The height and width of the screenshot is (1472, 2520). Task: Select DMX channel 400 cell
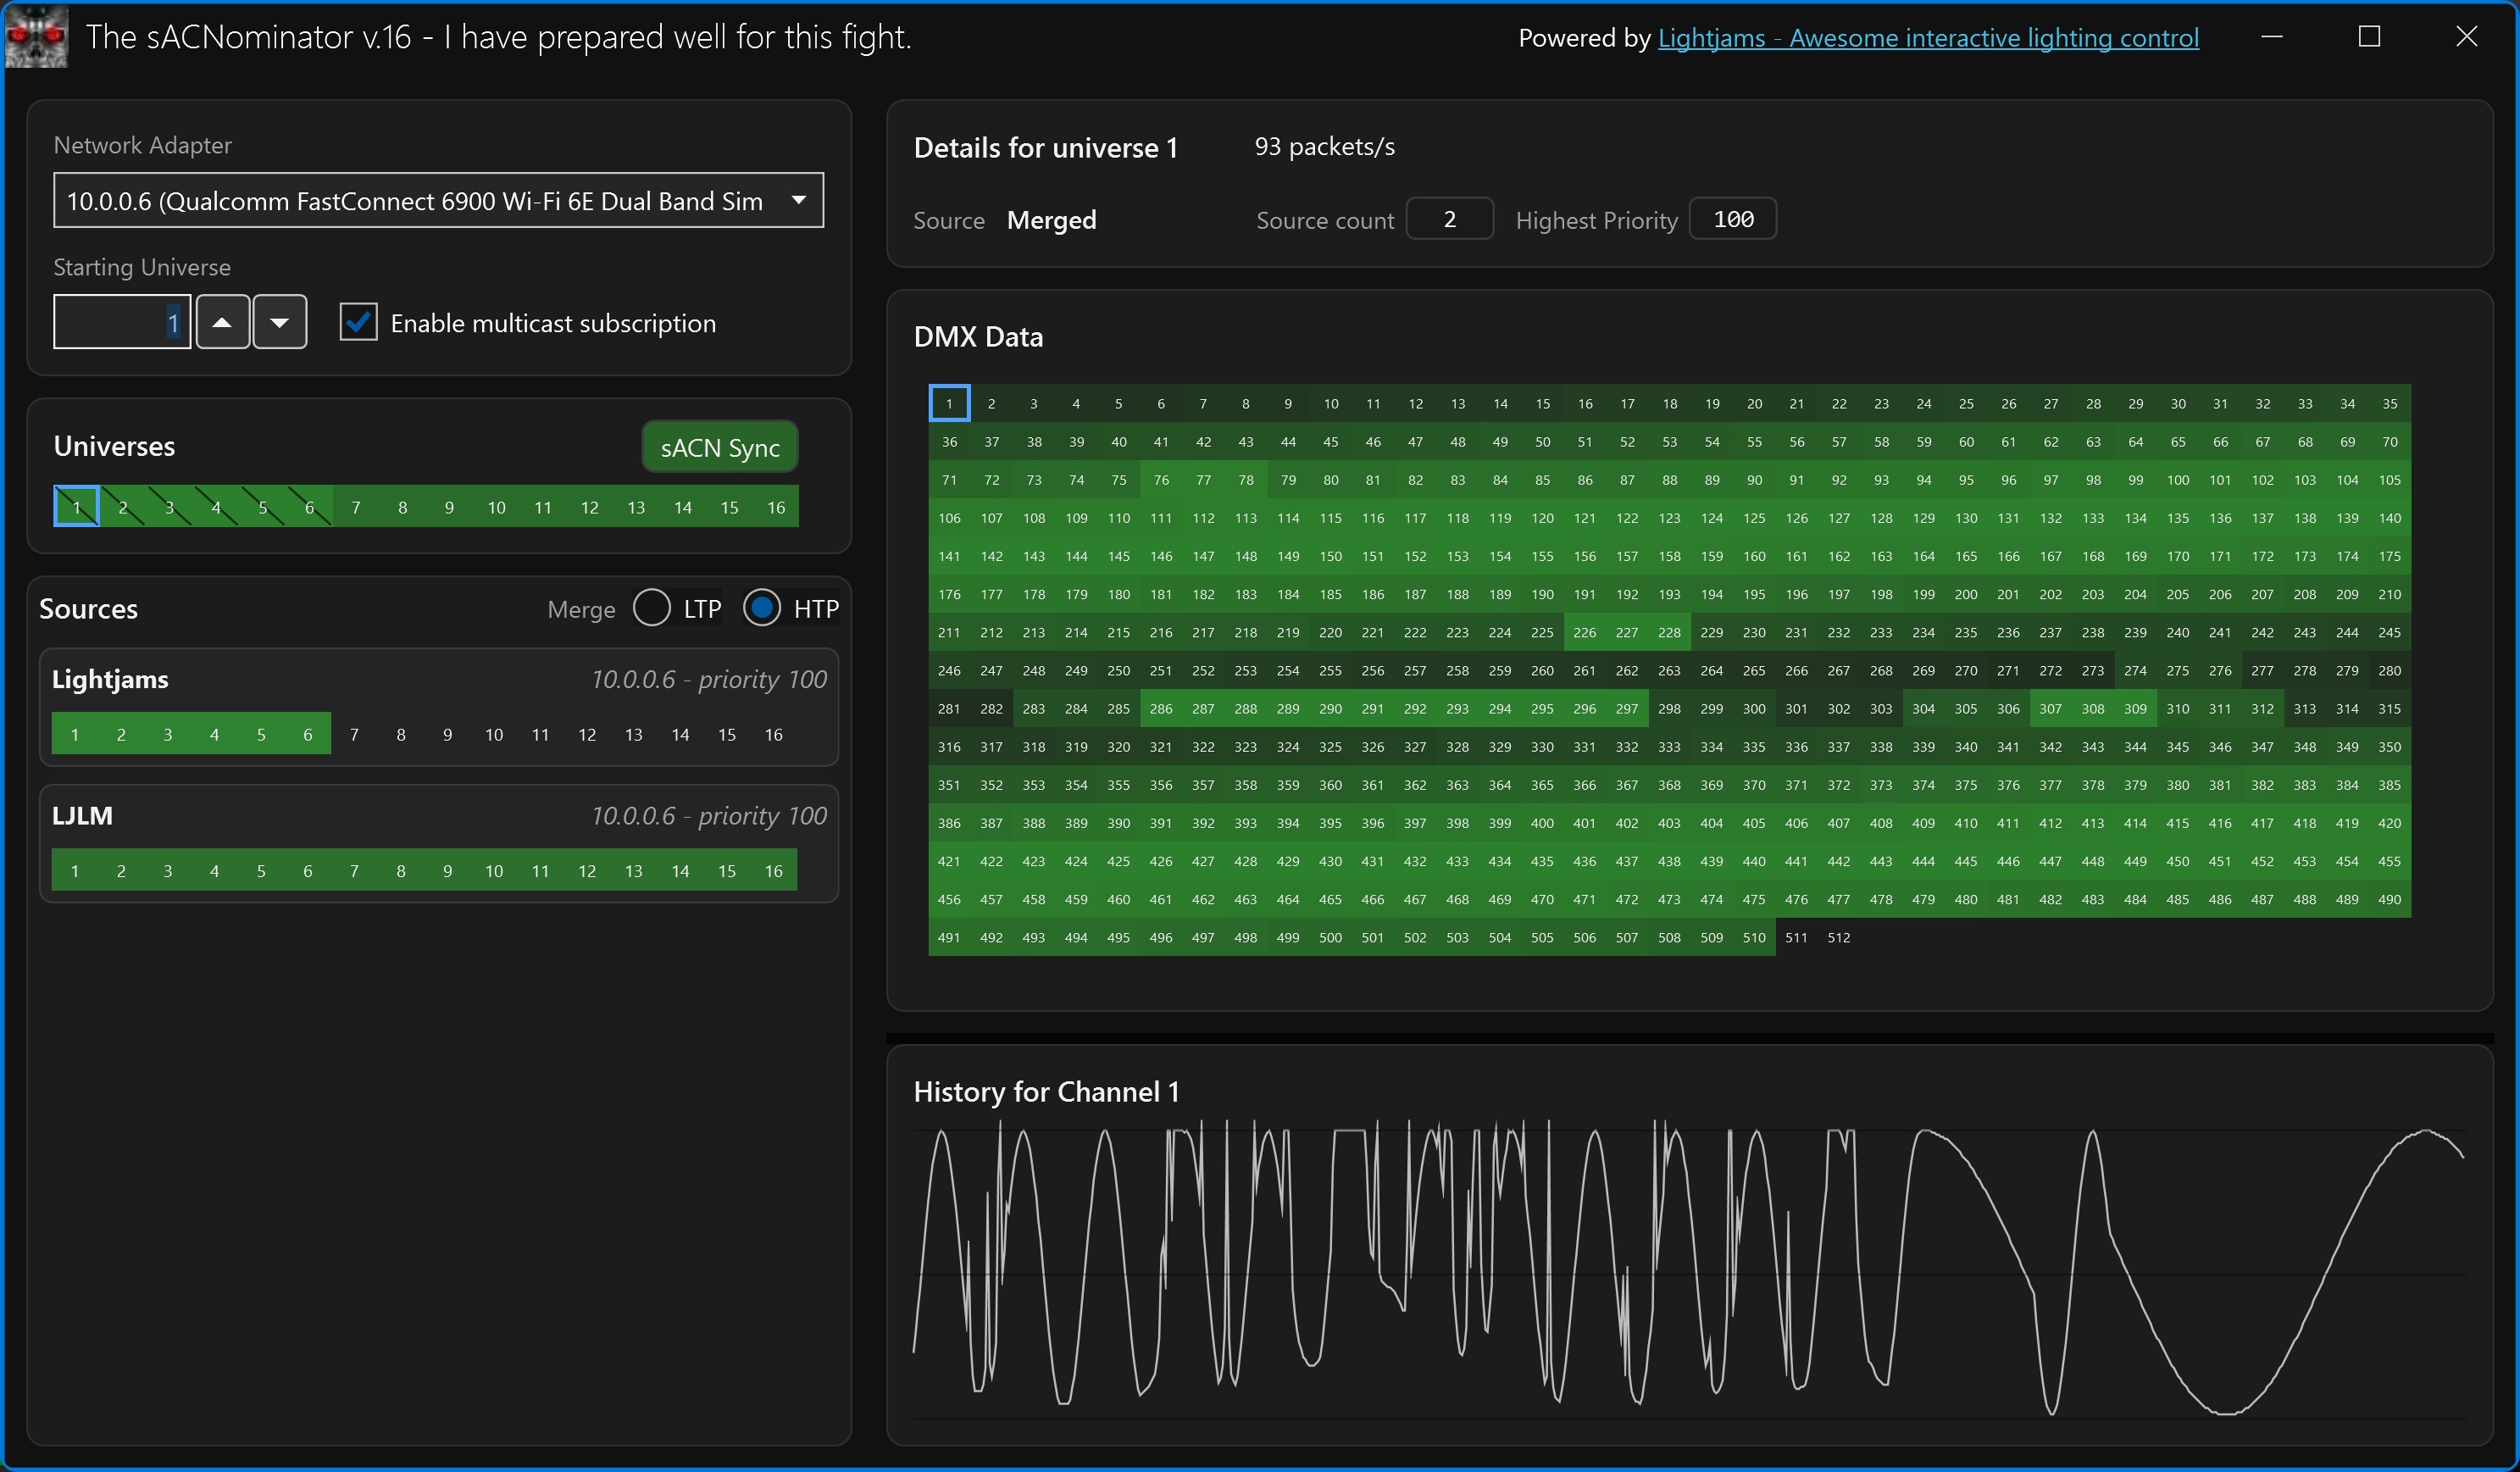tap(1542, 823)
